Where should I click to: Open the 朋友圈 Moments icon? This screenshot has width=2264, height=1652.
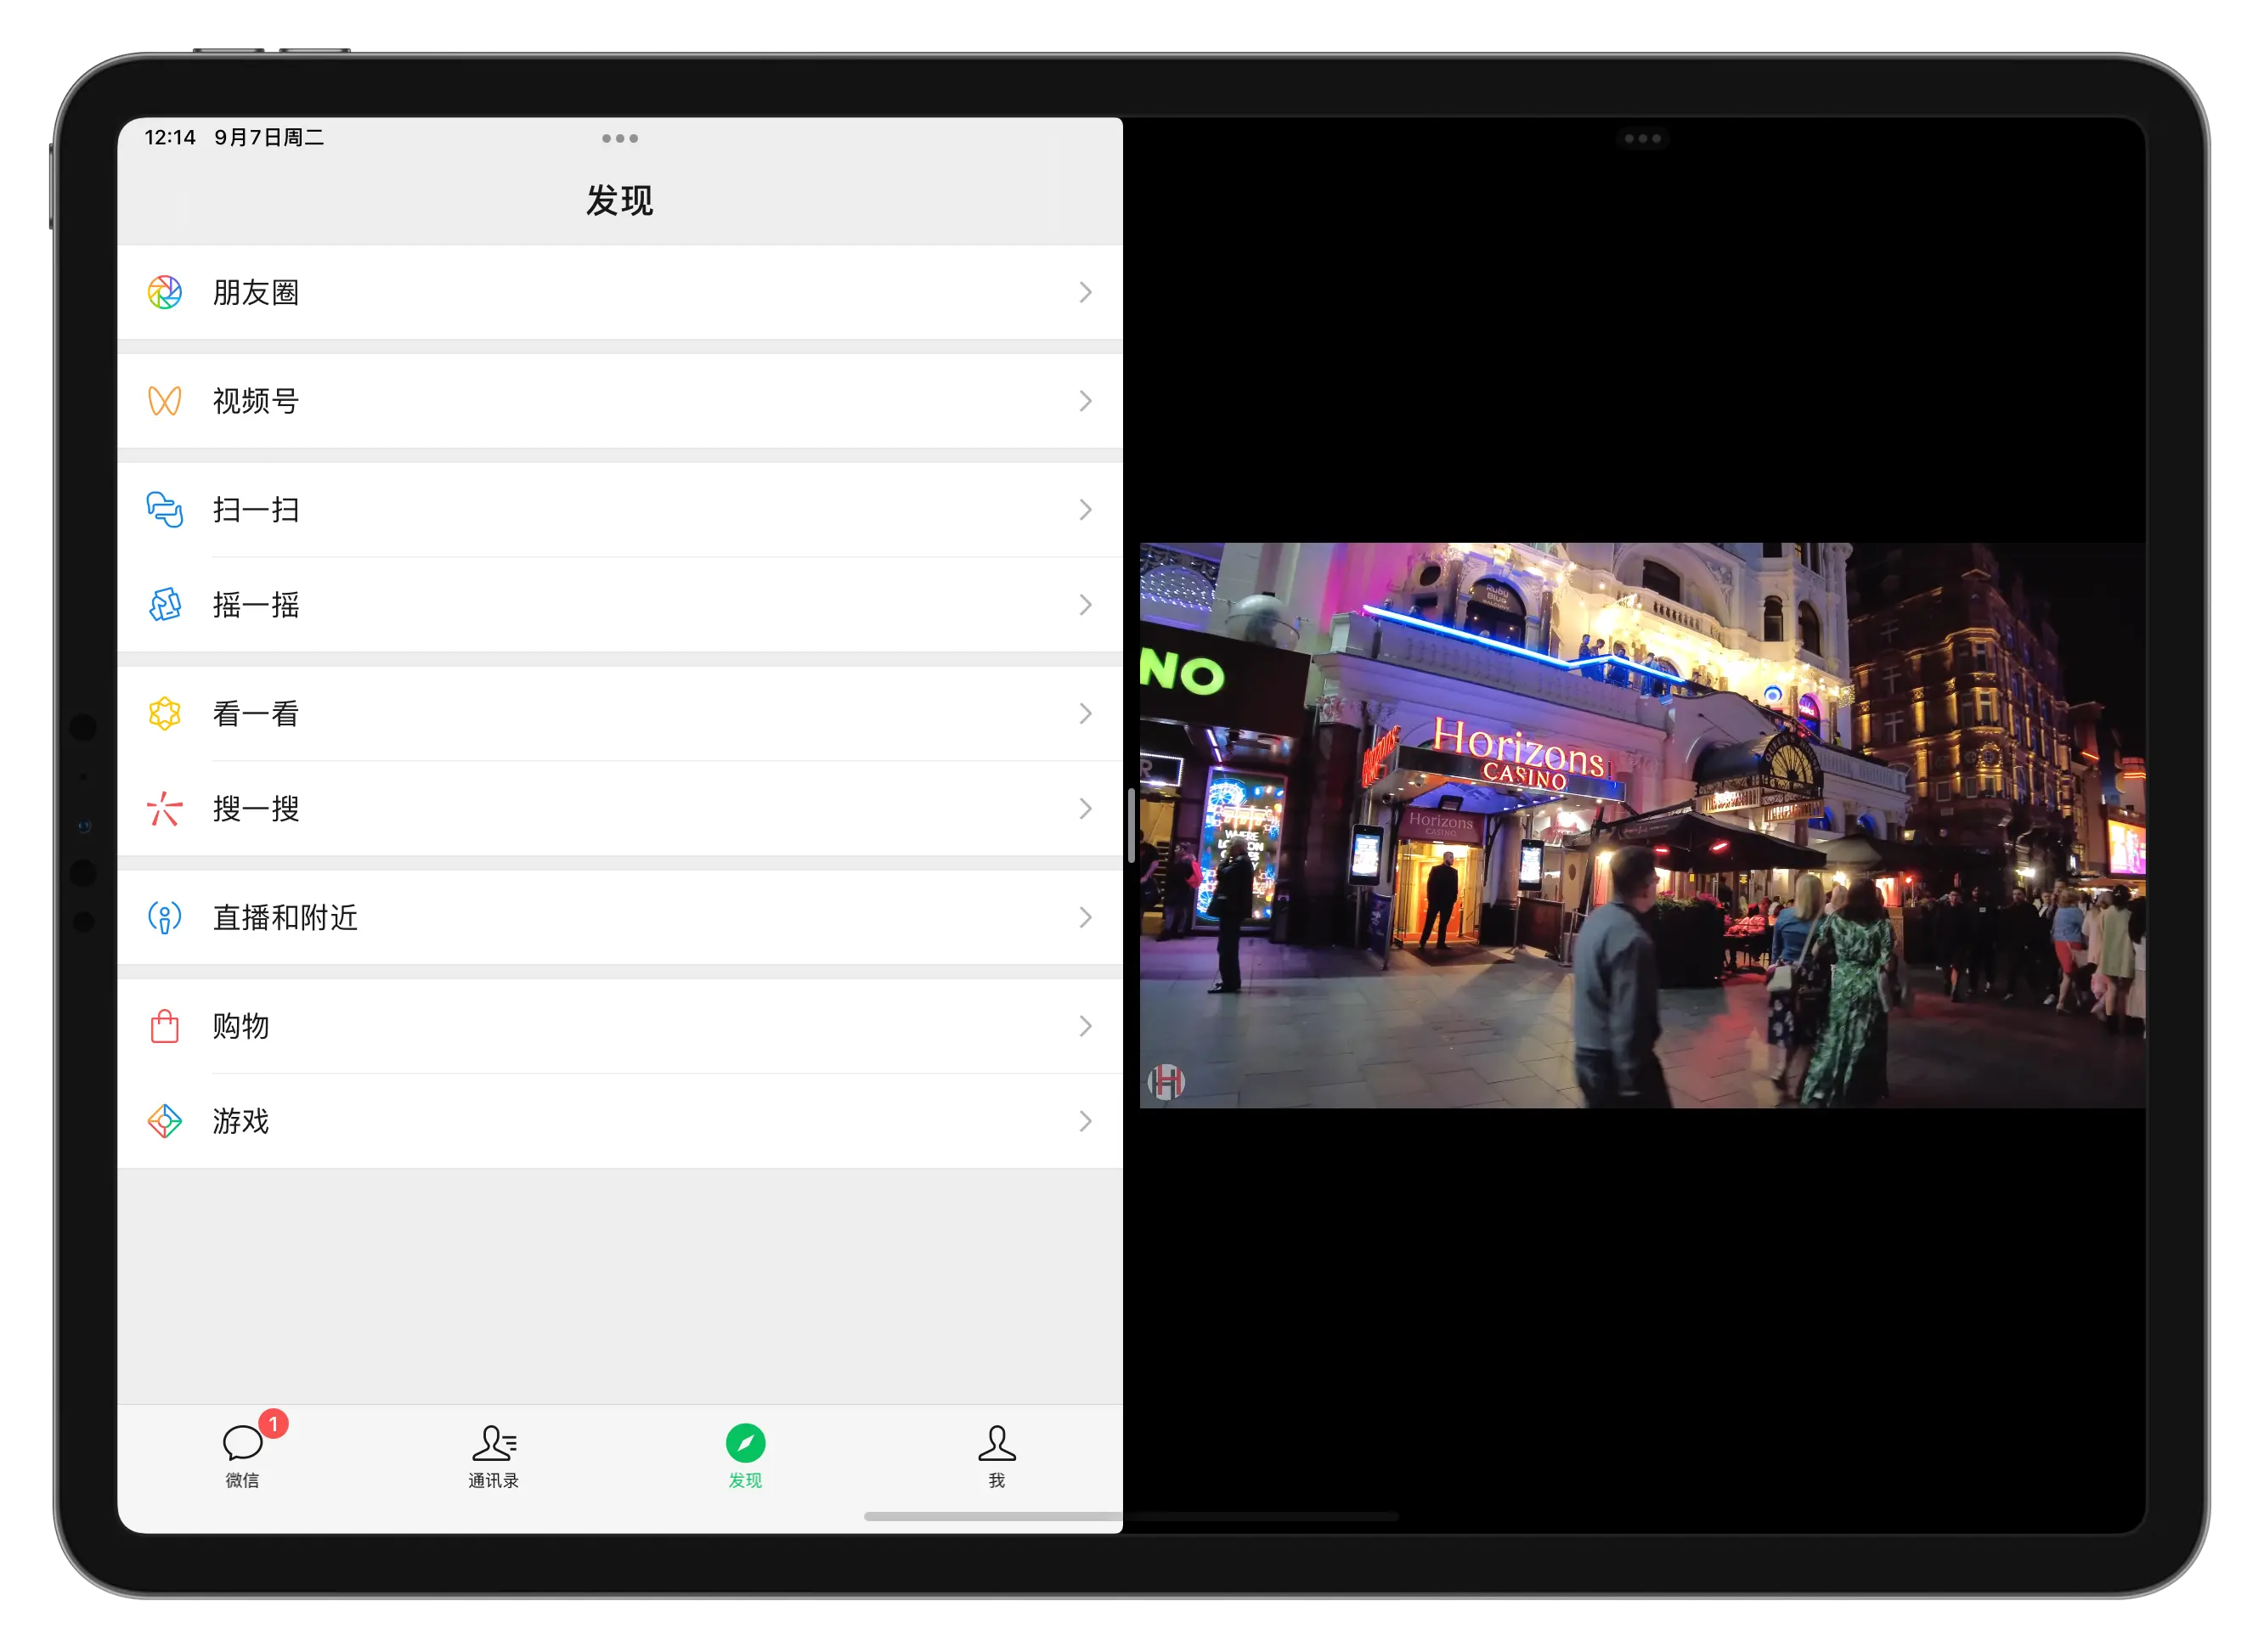tap(164, 293)
